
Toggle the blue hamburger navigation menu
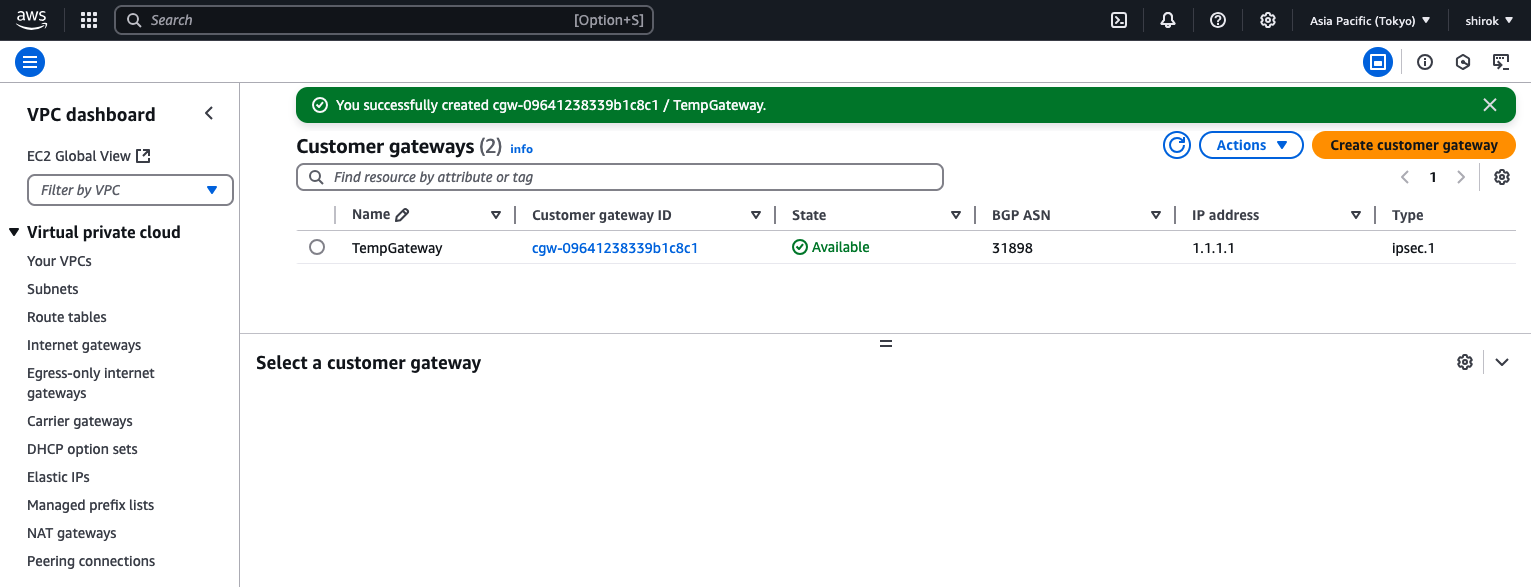(30, 62)
